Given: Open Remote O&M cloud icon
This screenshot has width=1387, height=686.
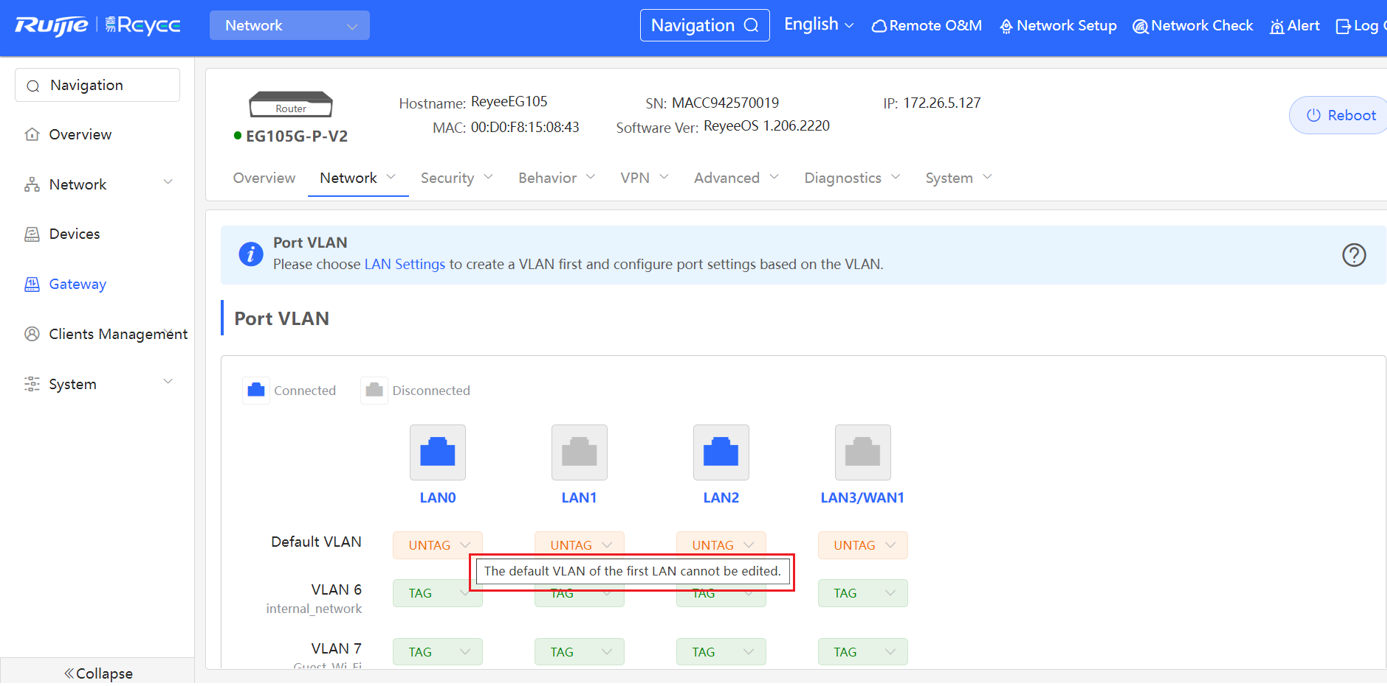Looking at the screenshot, I should point(880,26).
